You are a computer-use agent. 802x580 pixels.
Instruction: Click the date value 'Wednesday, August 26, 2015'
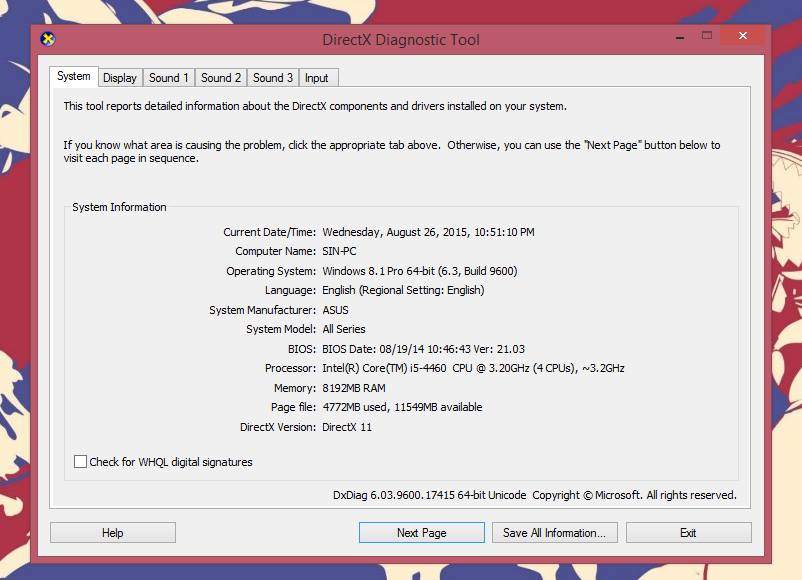(395, 232)
